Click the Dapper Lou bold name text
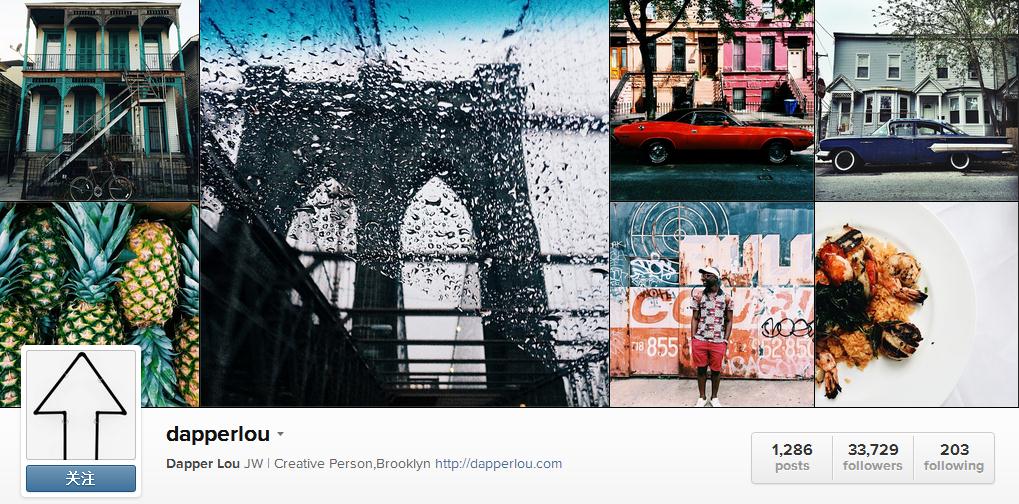 (203, 464)
